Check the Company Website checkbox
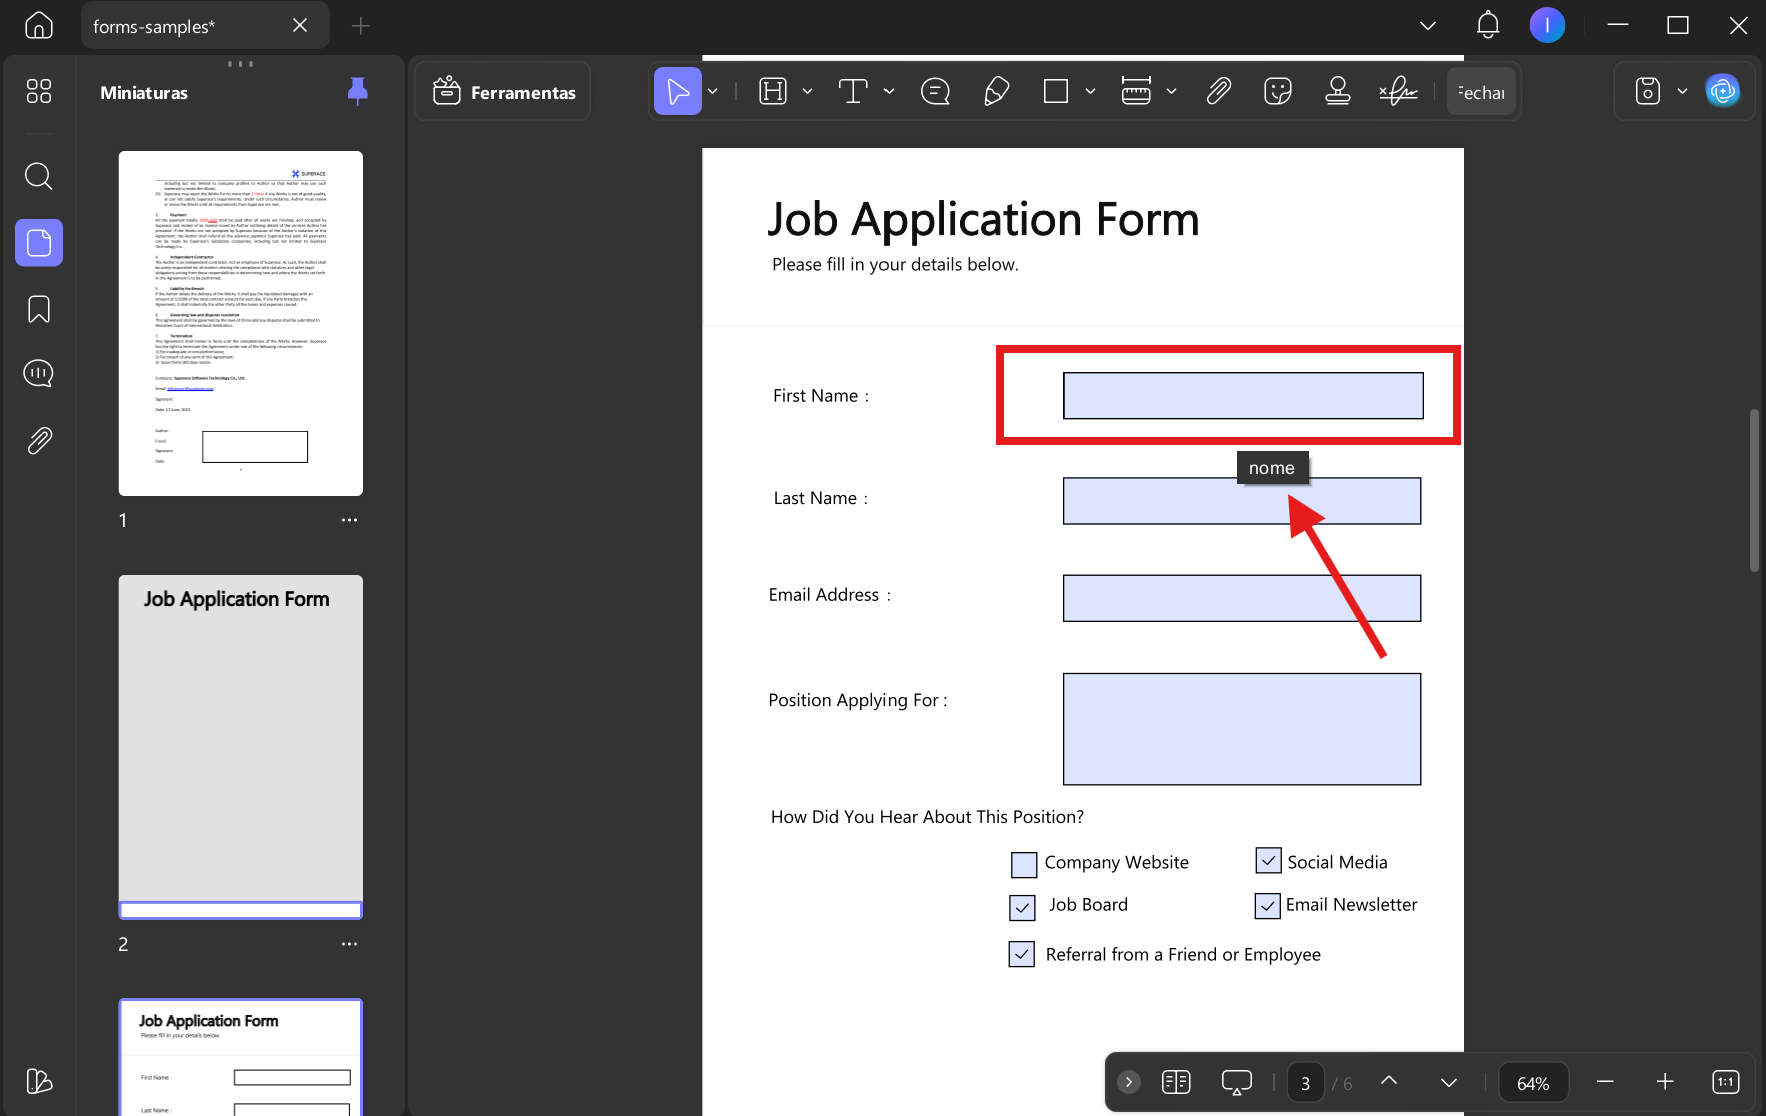 pos(1024,864)
